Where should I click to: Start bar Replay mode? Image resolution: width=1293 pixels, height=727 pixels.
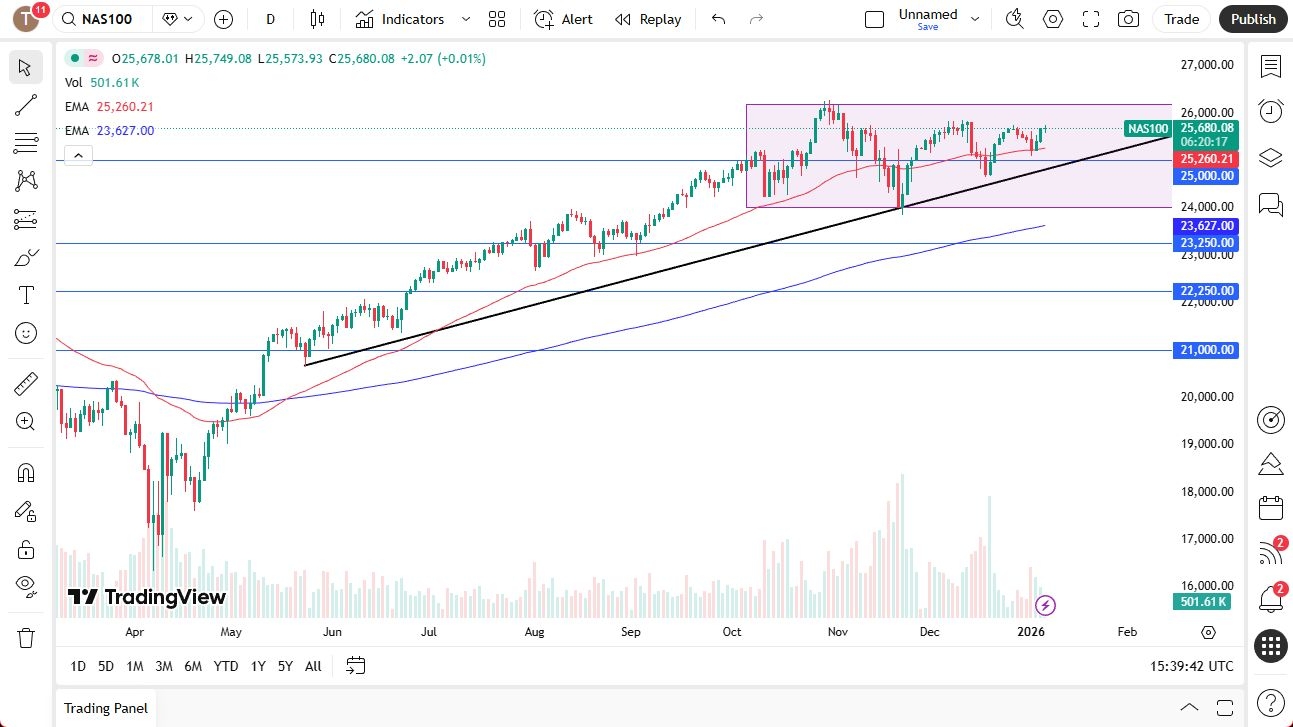tap(648, 19)
